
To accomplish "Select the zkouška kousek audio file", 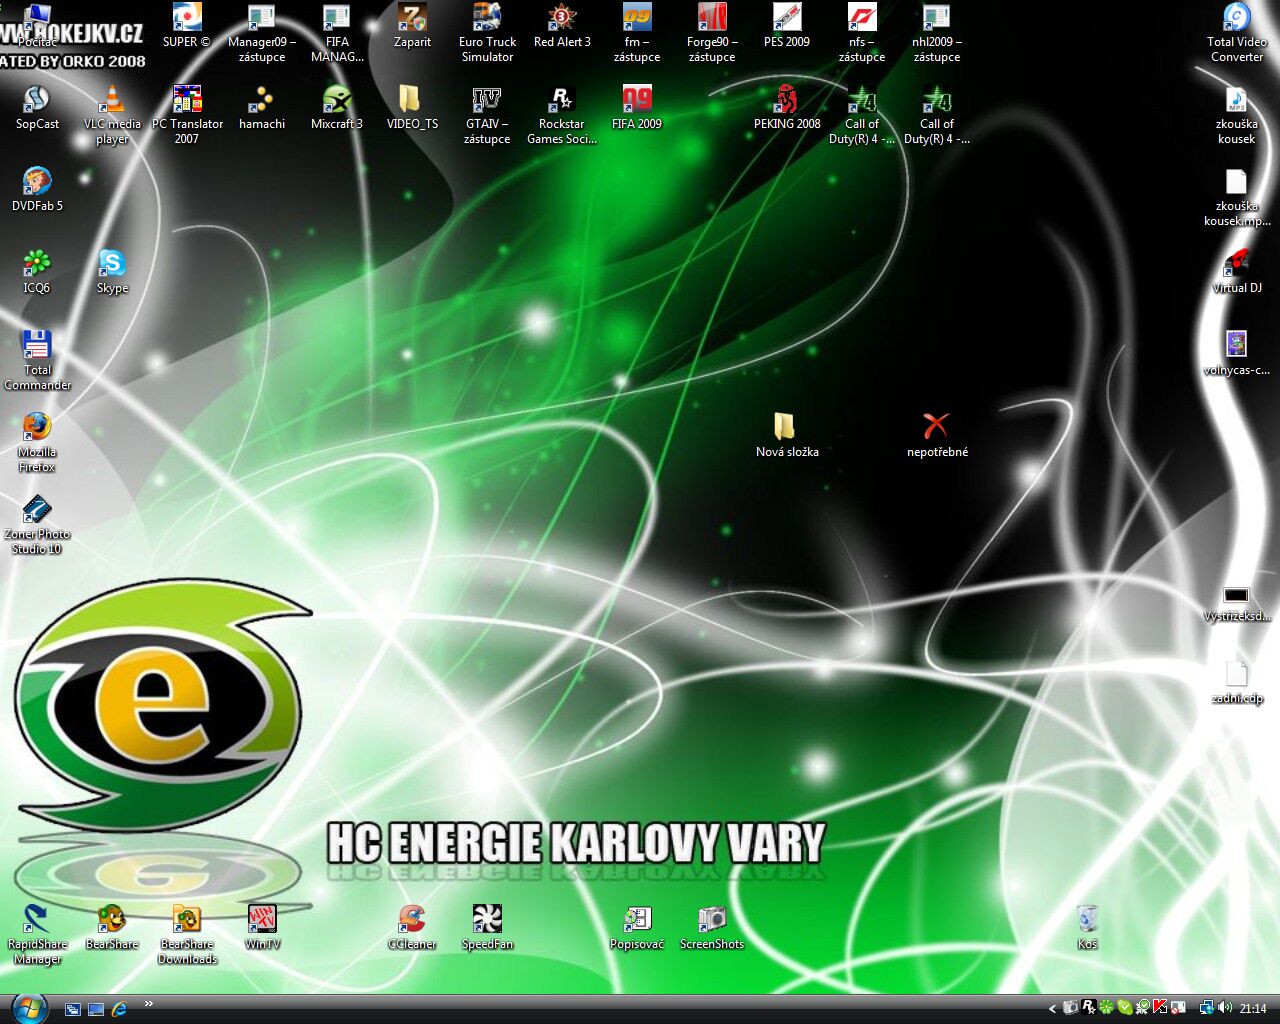I will (x=1237, y=115).
